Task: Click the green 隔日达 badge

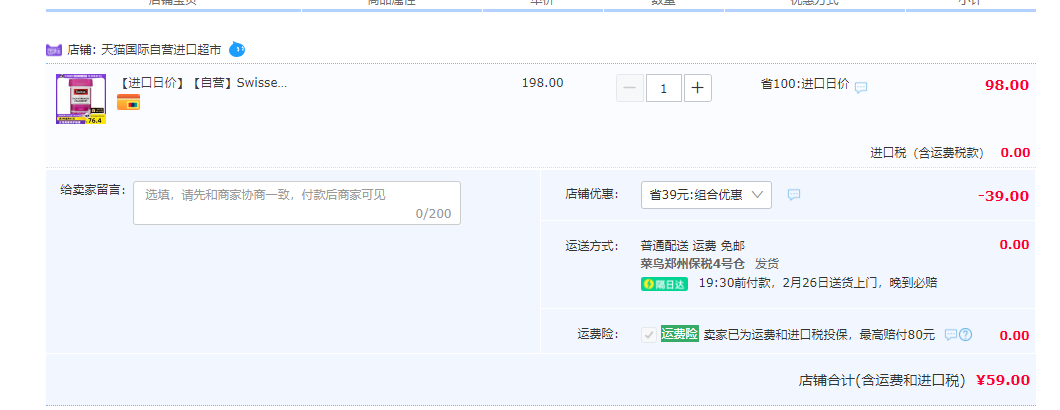Action: coord(665,284)
